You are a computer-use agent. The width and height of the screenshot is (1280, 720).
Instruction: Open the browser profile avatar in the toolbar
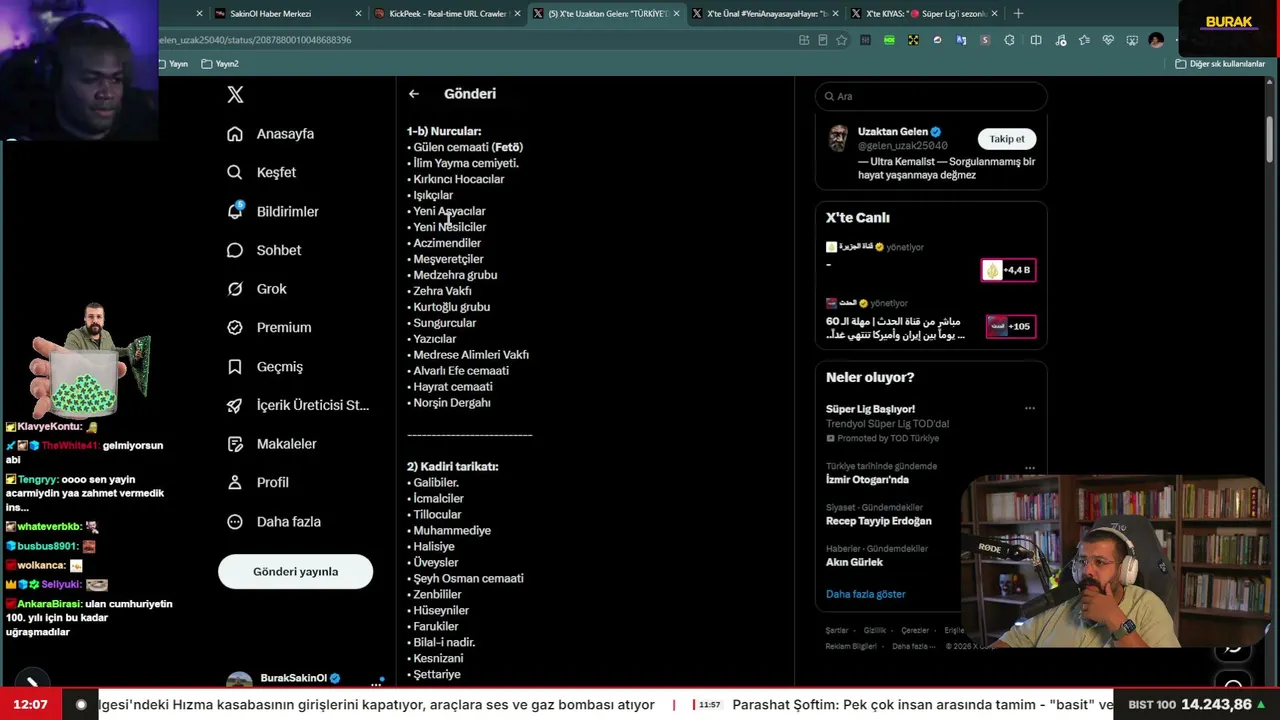point(1156,40)
